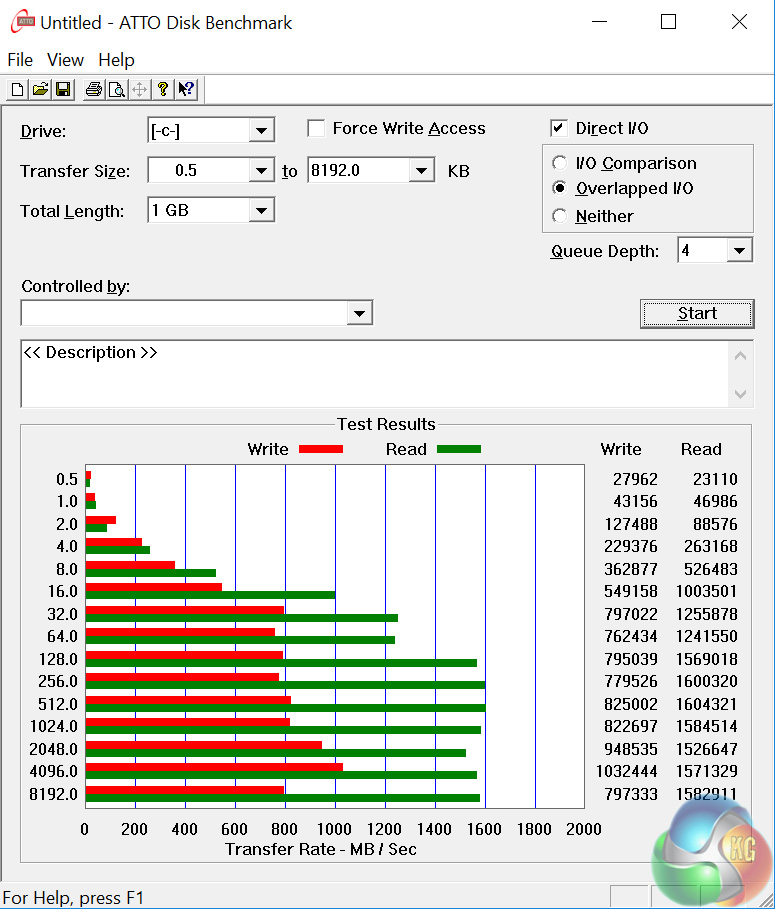Select I/O Comparison radio button
The width and height of the screenshot is (775, 909).
[x=559, y=163]
